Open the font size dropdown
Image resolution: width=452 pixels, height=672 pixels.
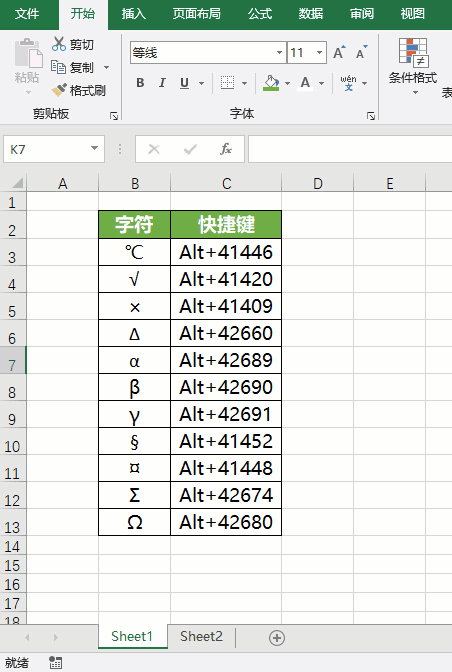(x=319, y=52)
